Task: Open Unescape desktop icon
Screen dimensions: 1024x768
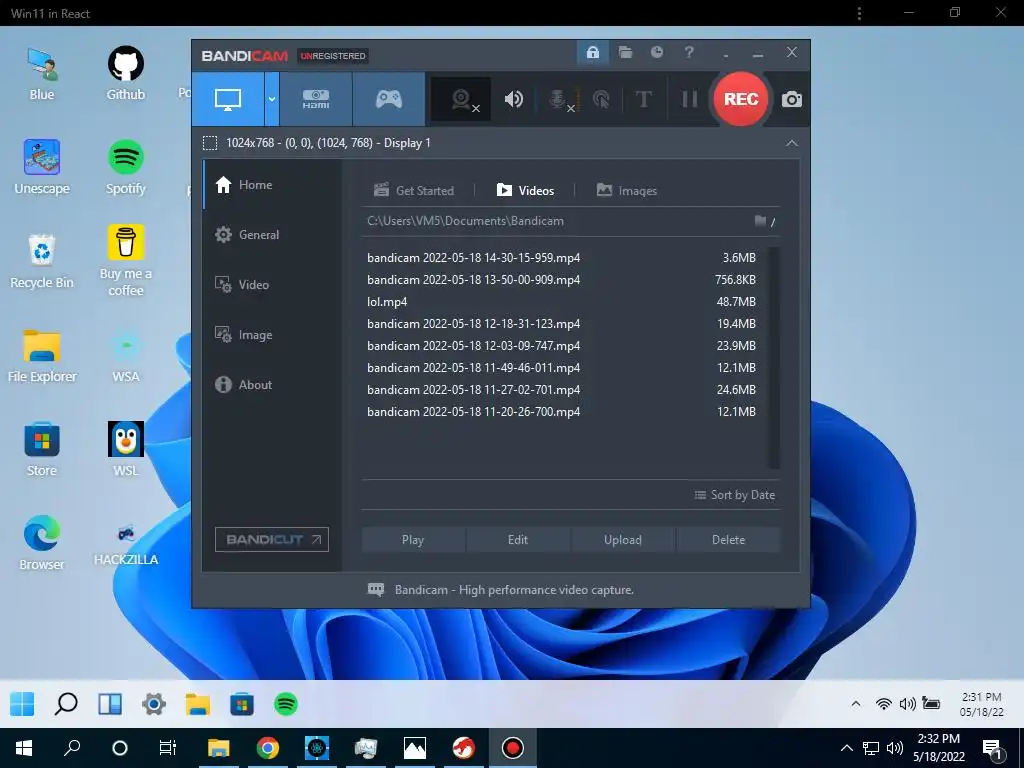Action: click(x=42, y=168)
